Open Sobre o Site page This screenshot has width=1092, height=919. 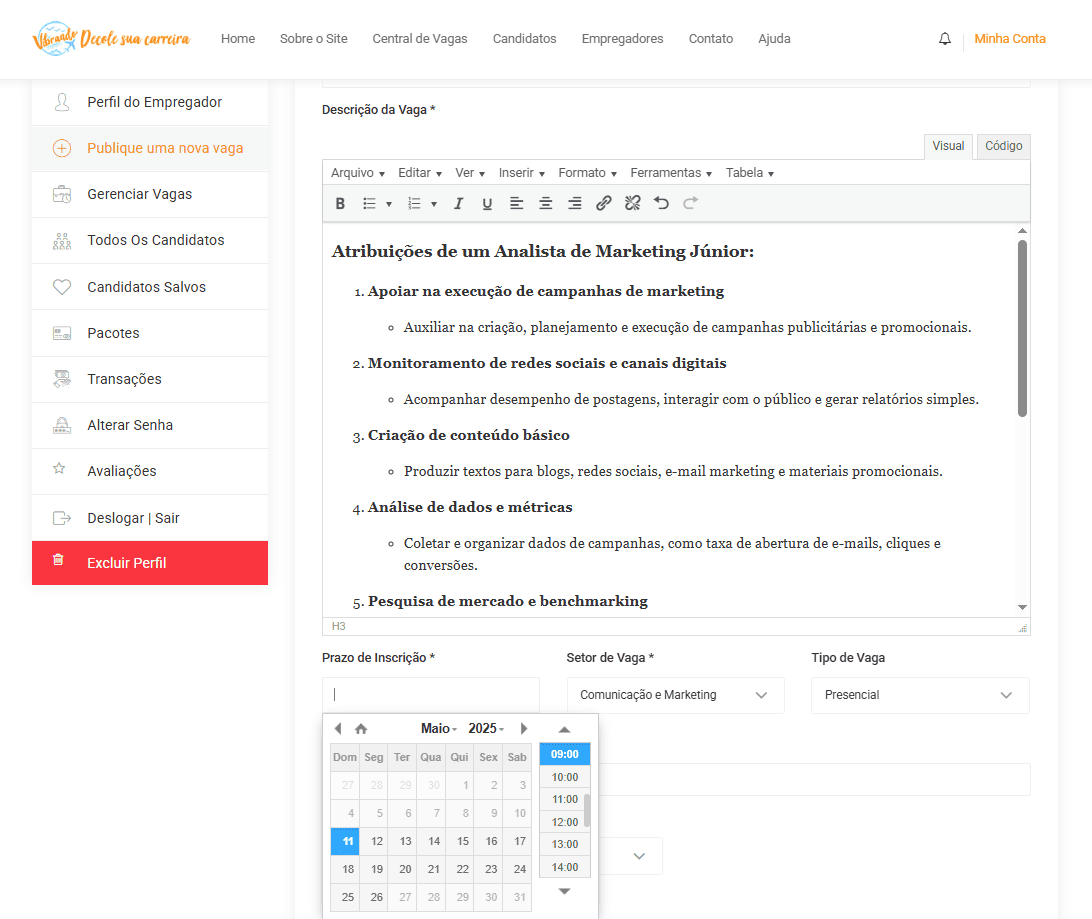click(313, 39)
